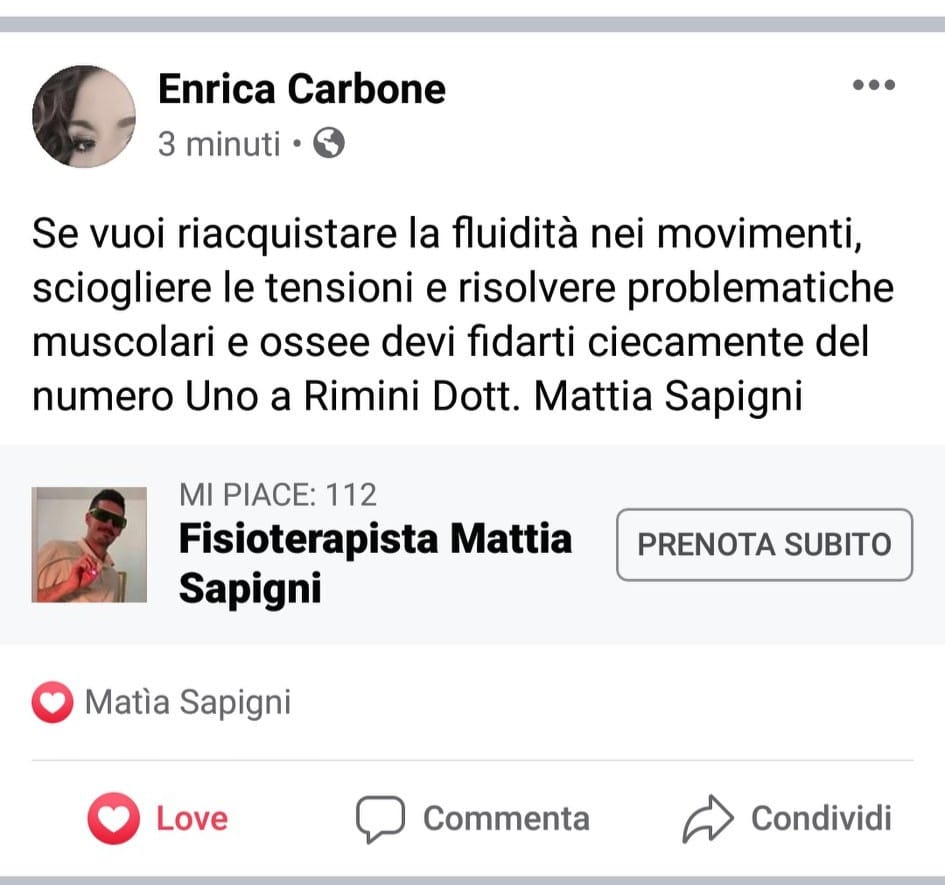Open the three-dots post options menu
Image resolution: width=945 pixels, height=885 pixels.
873,86
